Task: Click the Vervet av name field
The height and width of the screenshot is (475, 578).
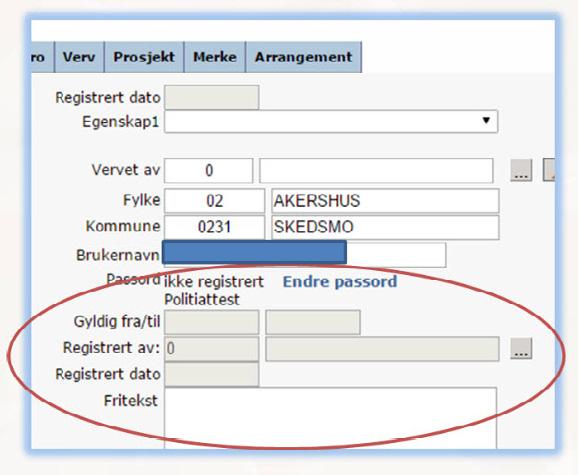Action: click(x=376, y=171)
